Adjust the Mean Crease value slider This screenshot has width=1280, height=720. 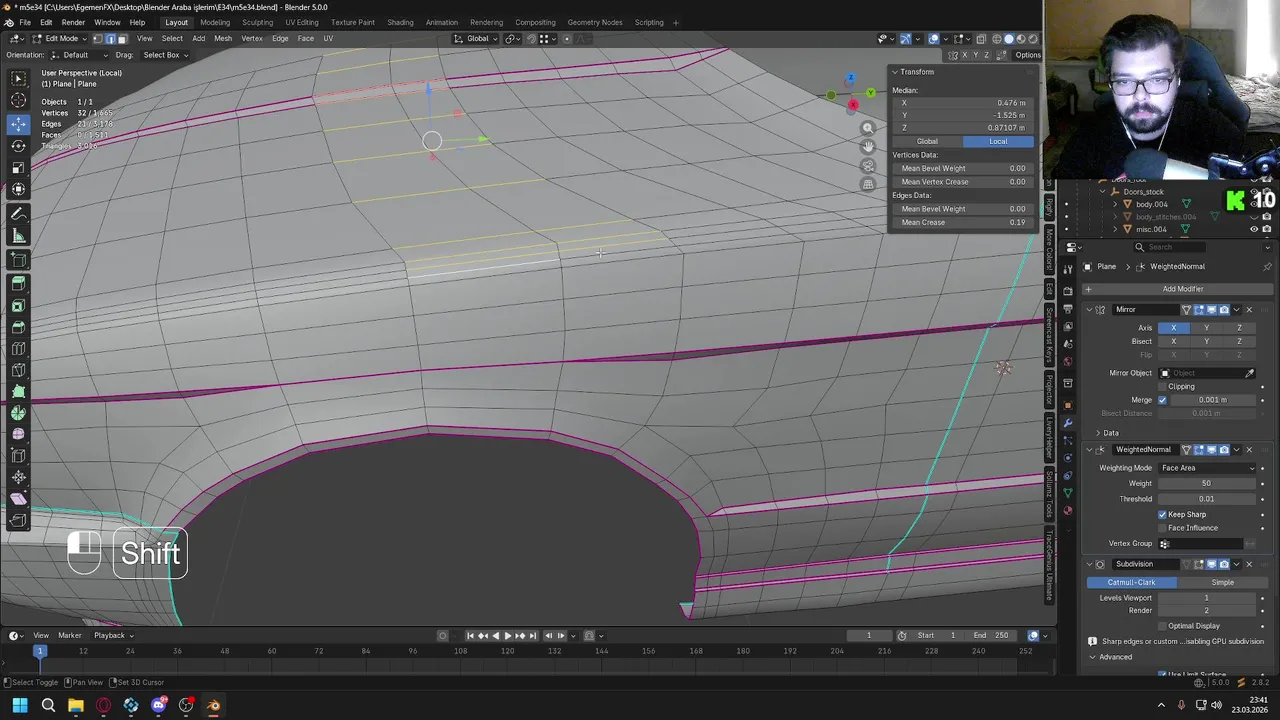tap(962, 223)
